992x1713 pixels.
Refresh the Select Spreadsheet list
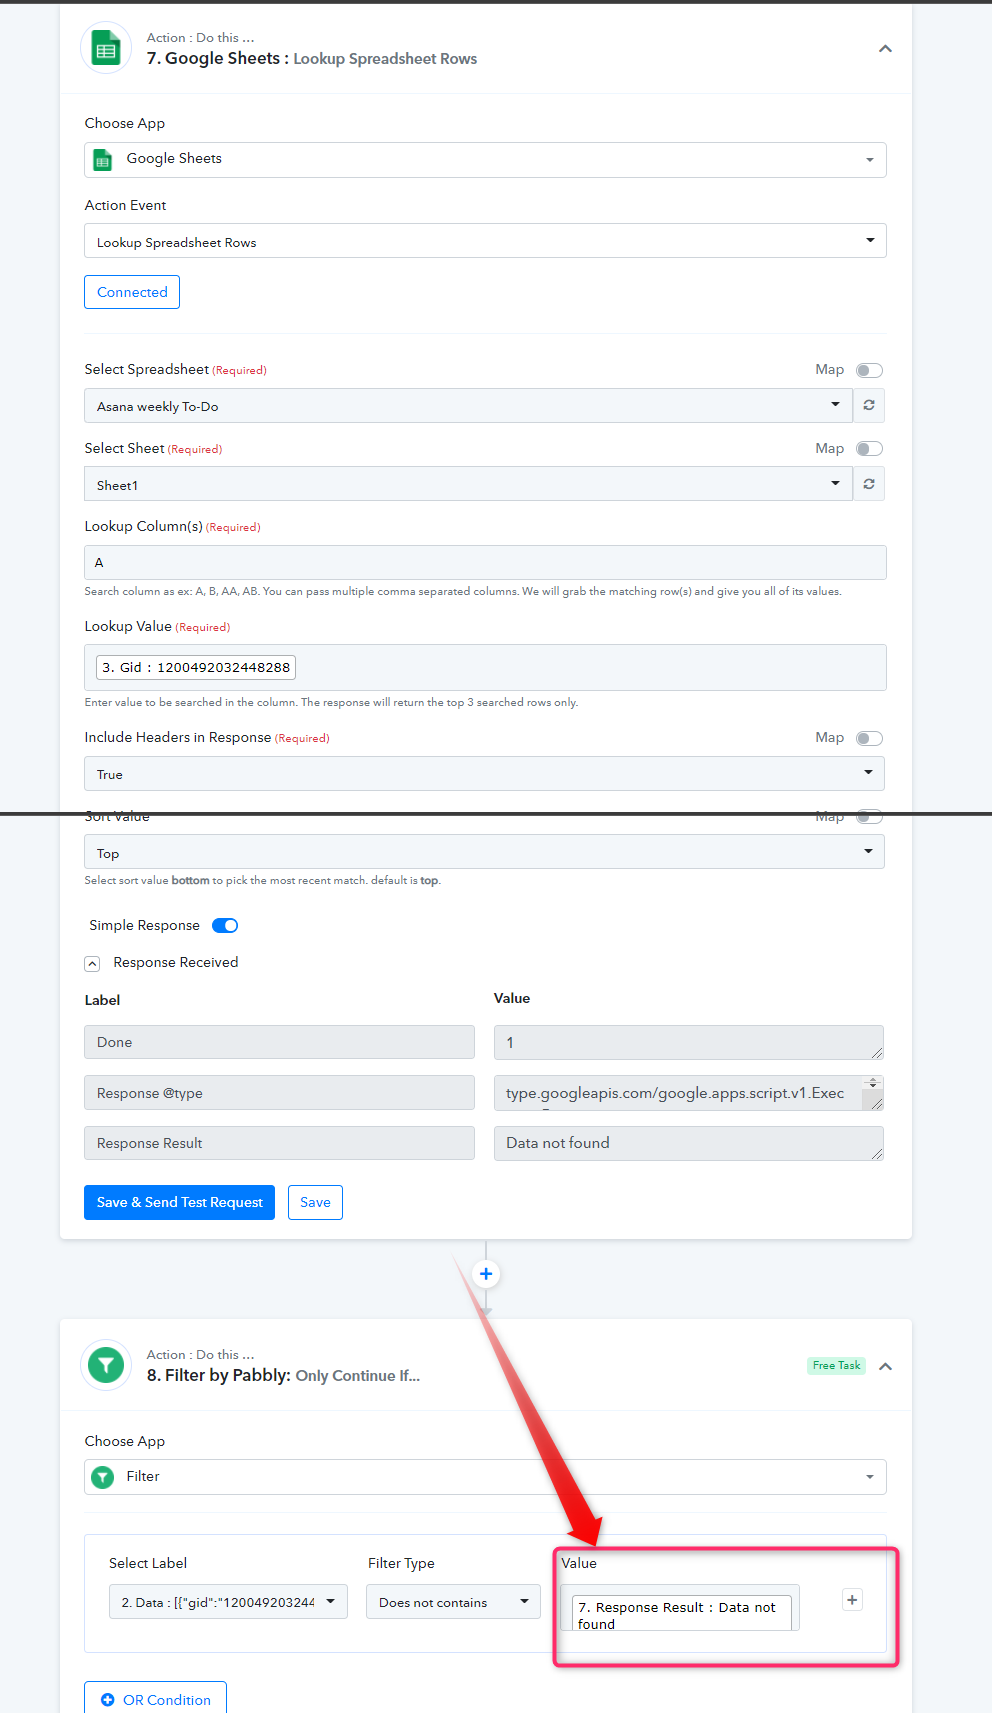click(x=869, y=405)
